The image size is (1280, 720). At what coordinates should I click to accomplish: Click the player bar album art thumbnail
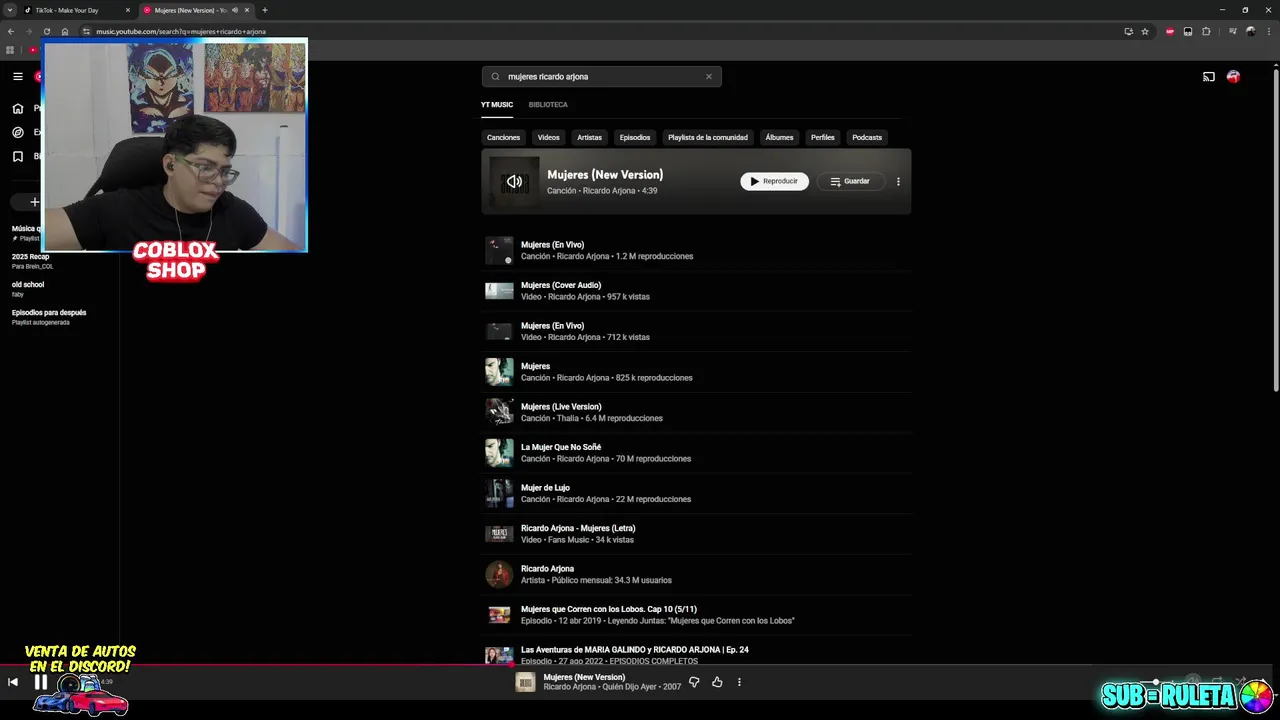525,682
